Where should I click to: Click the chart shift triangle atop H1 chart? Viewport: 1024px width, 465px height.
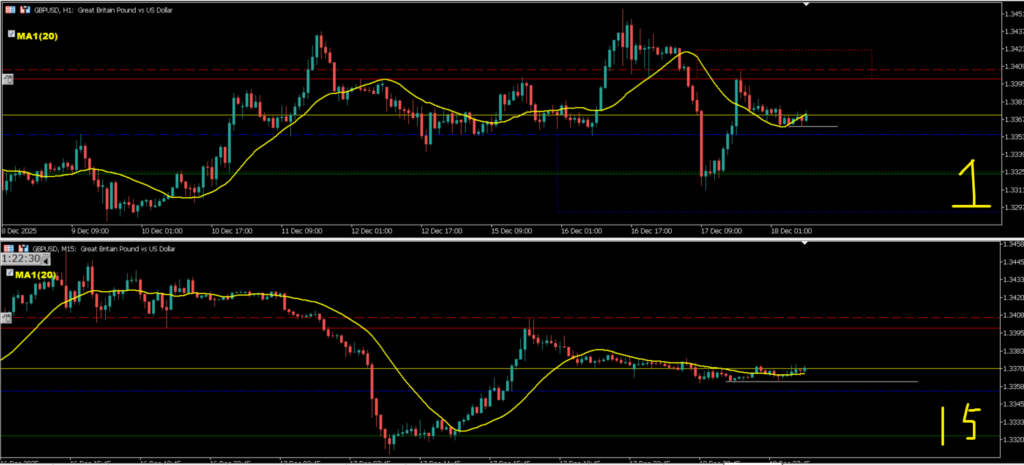click(x=807, y=4)
